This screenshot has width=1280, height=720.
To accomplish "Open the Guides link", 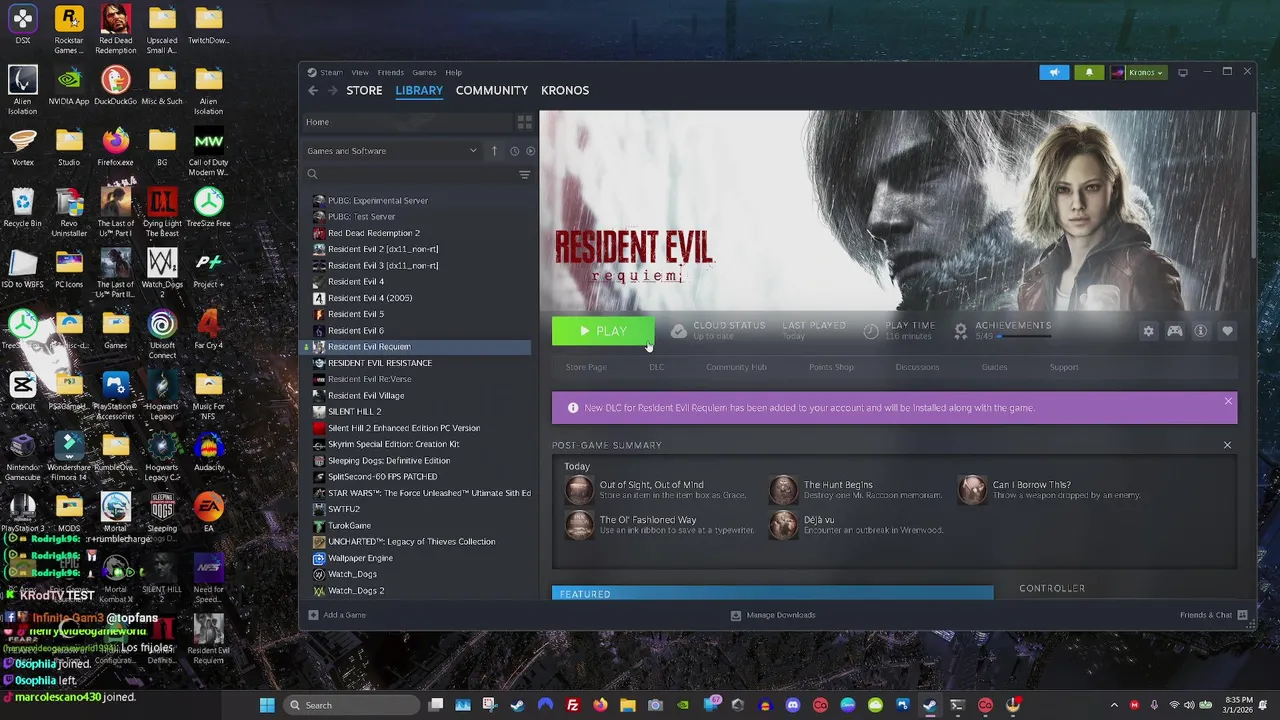I will (x=994, y=367).
